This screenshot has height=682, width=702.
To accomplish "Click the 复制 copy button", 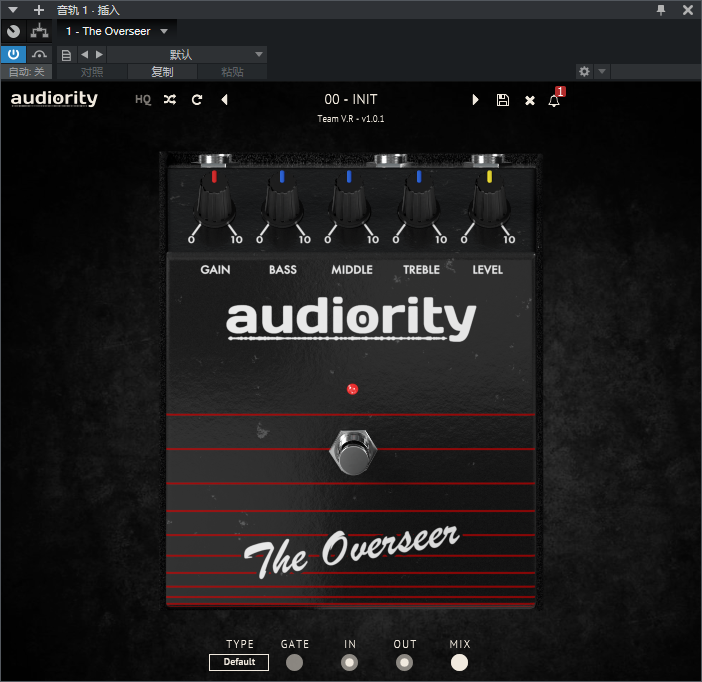I will coord(162,72).
